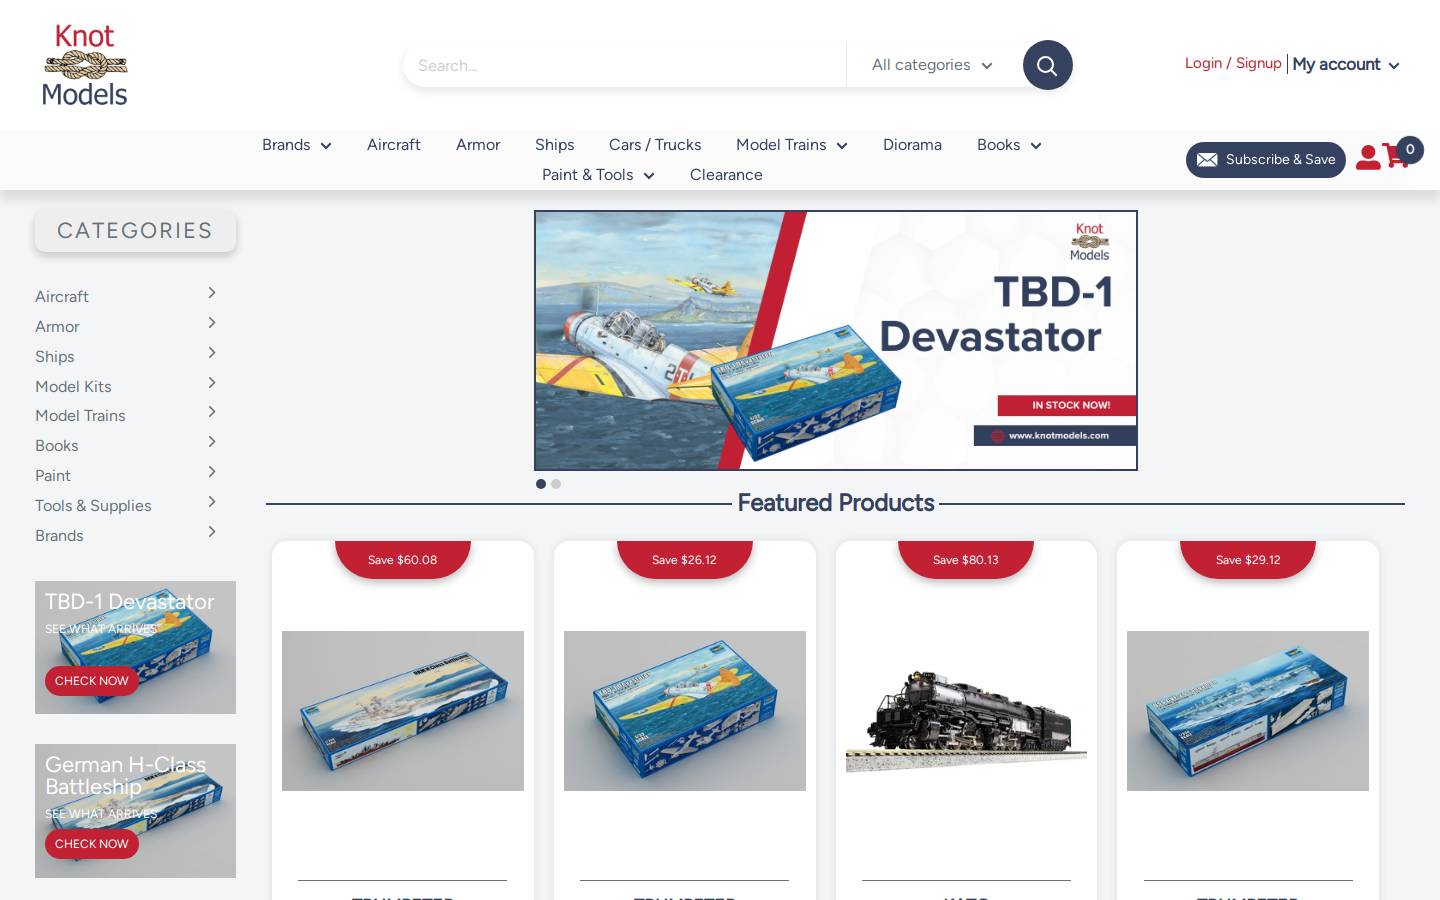
Task: Expand the My account dropdown
Action: pos(1346,64)
